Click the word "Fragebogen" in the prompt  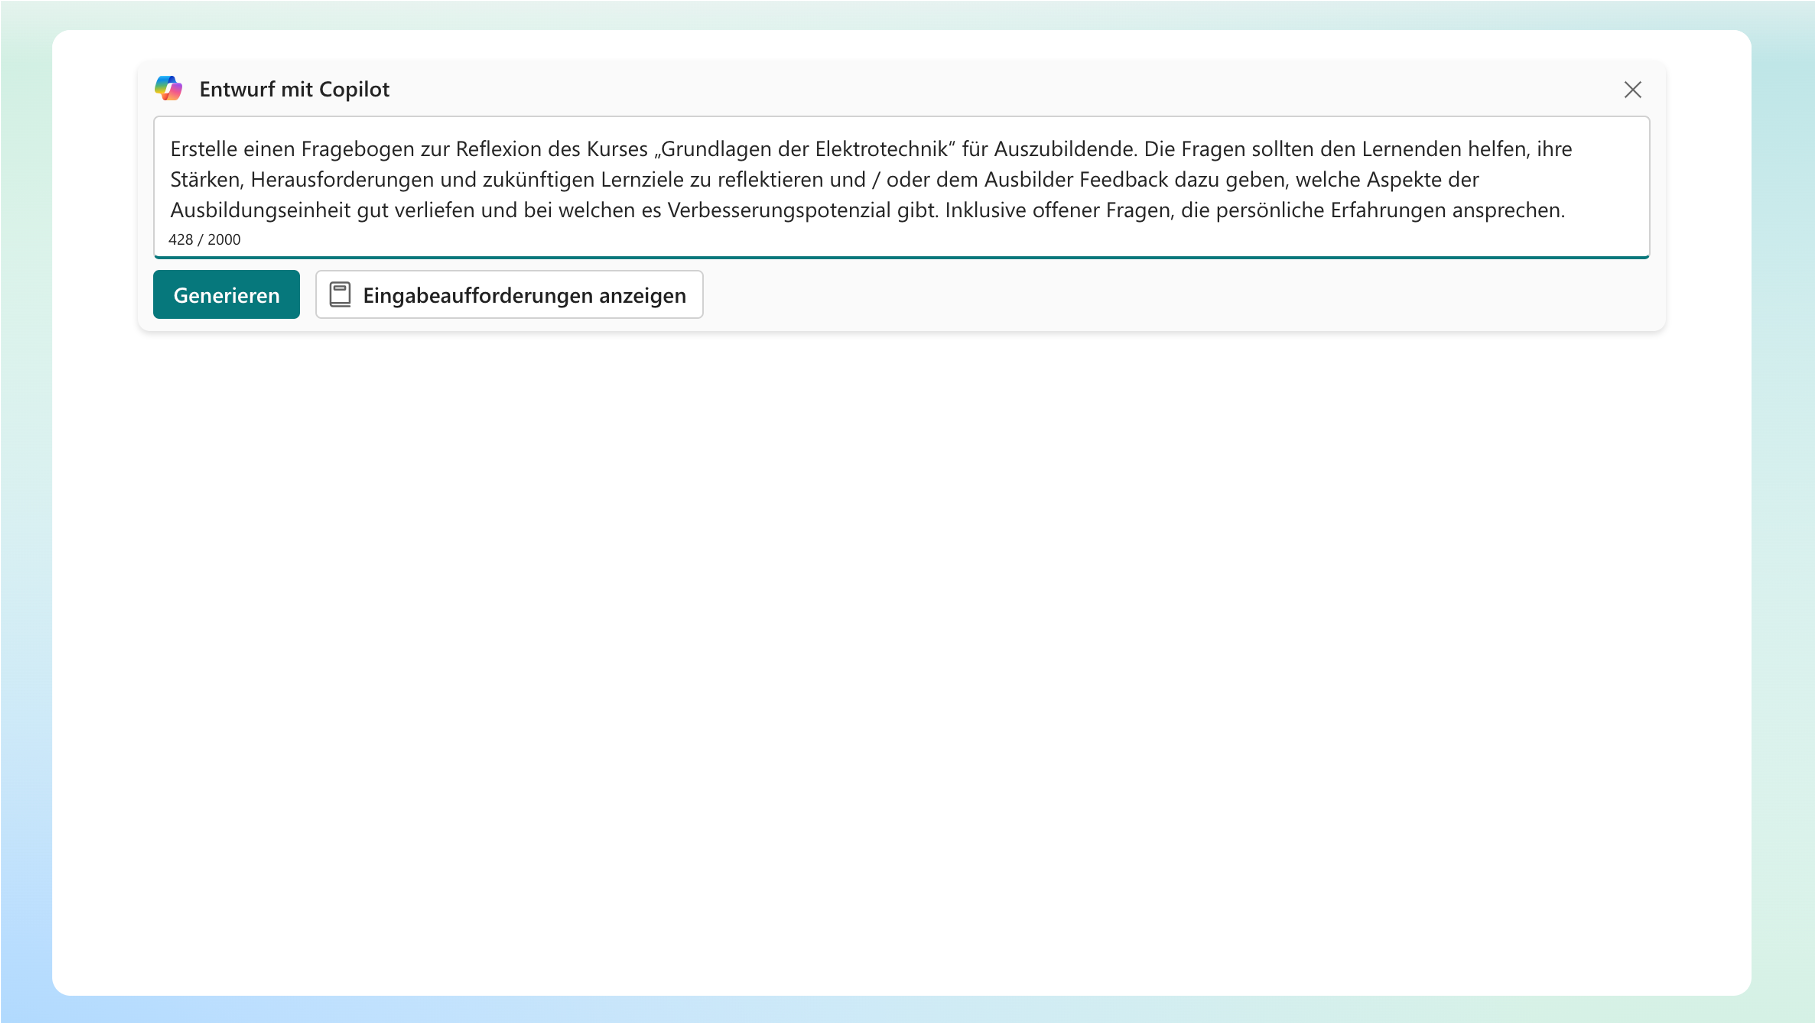357,150
